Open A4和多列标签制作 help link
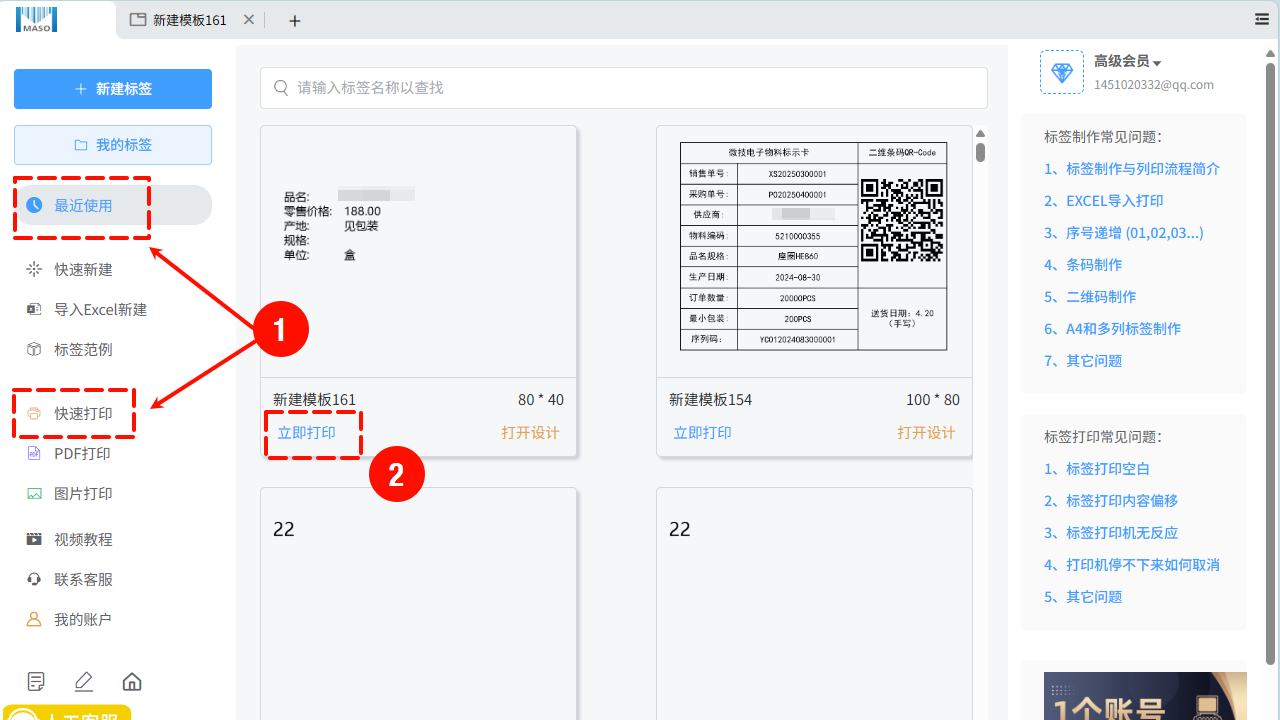This screenshot has height=720, width=1280. [x=1113, y=329]
